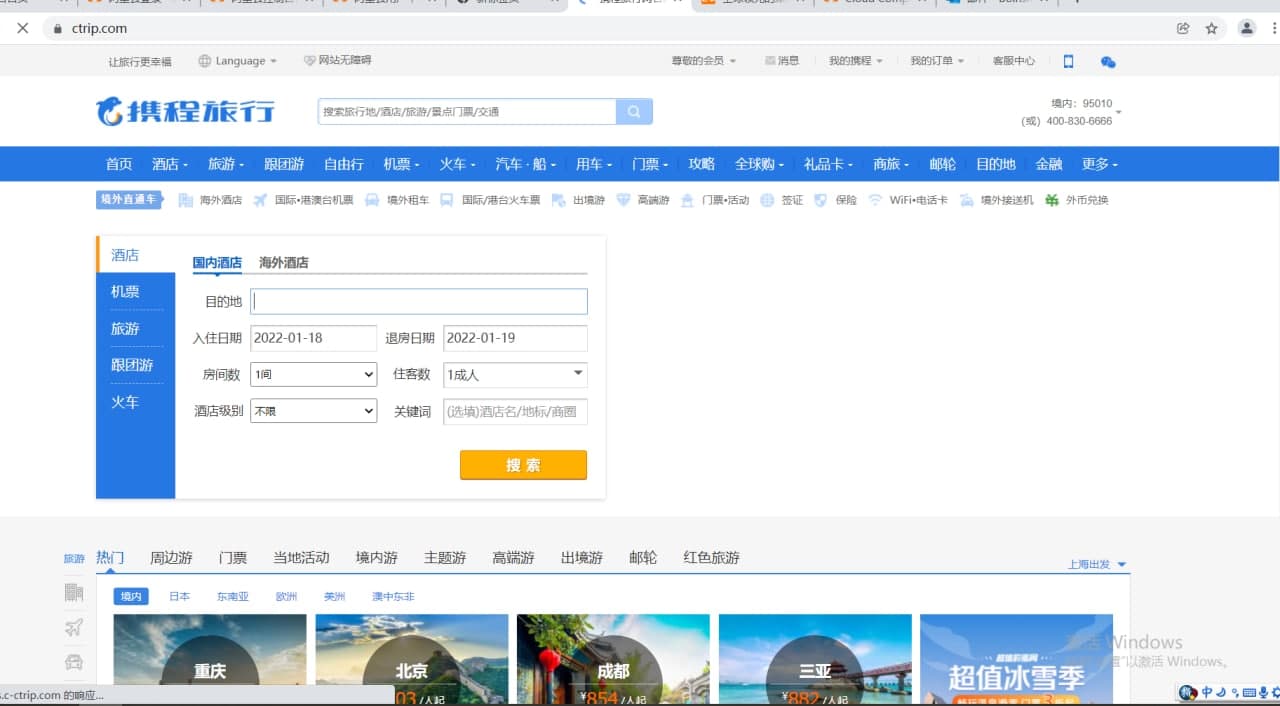Click the 出境游 outbound tour shortcut
The height and width of the screenshot is (706, 1280).
pyautogui.click(x=579, y=200)
